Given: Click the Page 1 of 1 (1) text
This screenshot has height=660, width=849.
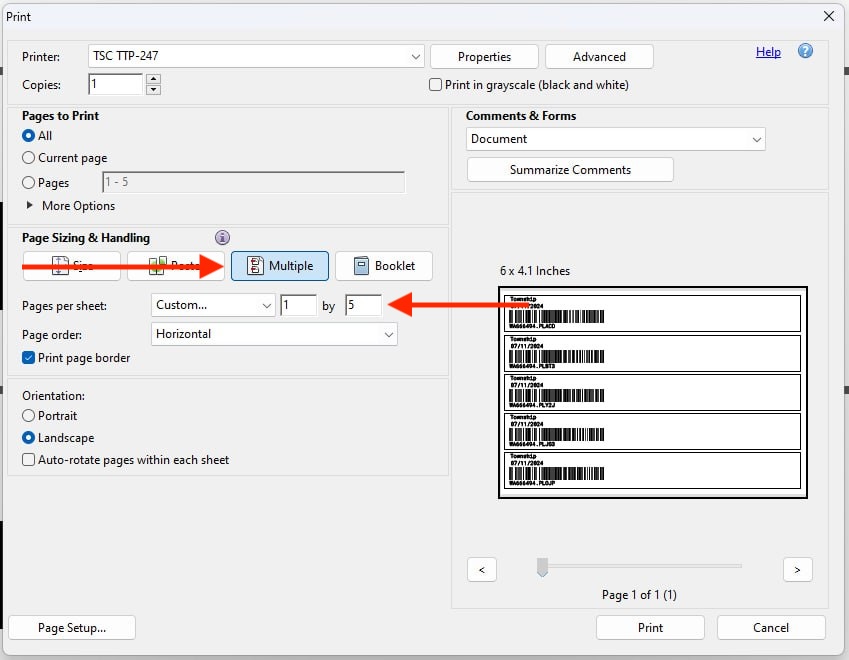Looking at the screenshot, I should tap(639, 595).
